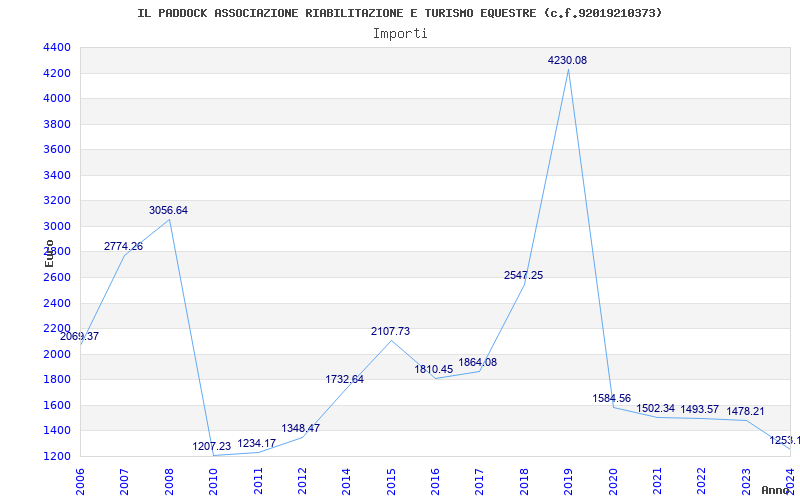Select the 3000 y-axis tick label
This screenshot has width=800, height=500.
57,226
